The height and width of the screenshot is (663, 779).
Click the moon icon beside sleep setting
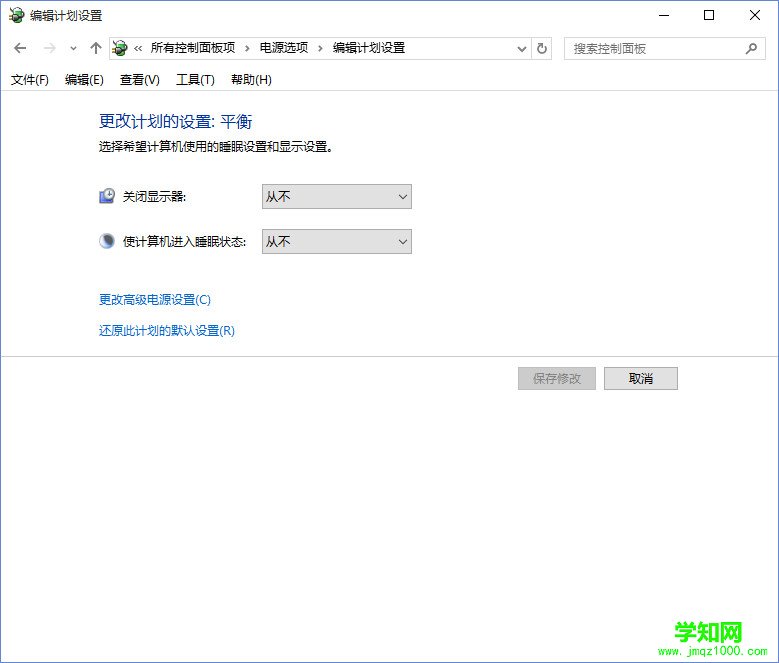tap(107, 241)
